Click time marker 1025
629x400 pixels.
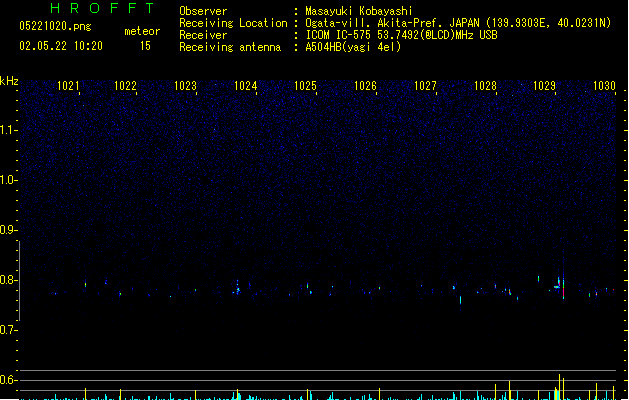[305, 86]
